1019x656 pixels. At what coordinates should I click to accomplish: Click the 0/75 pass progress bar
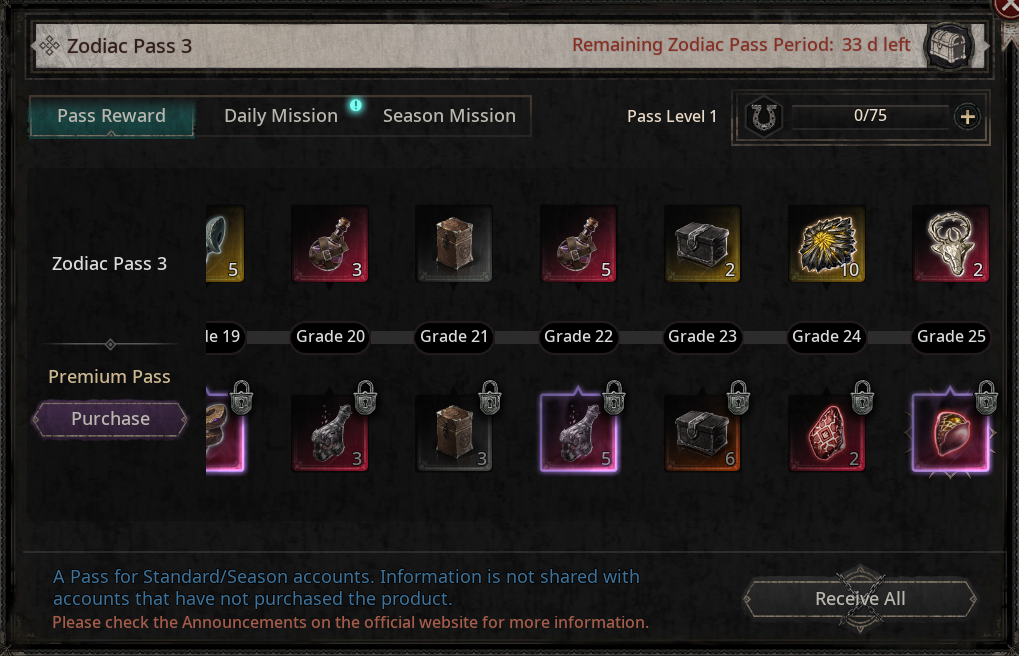click(x=870, y=116)
